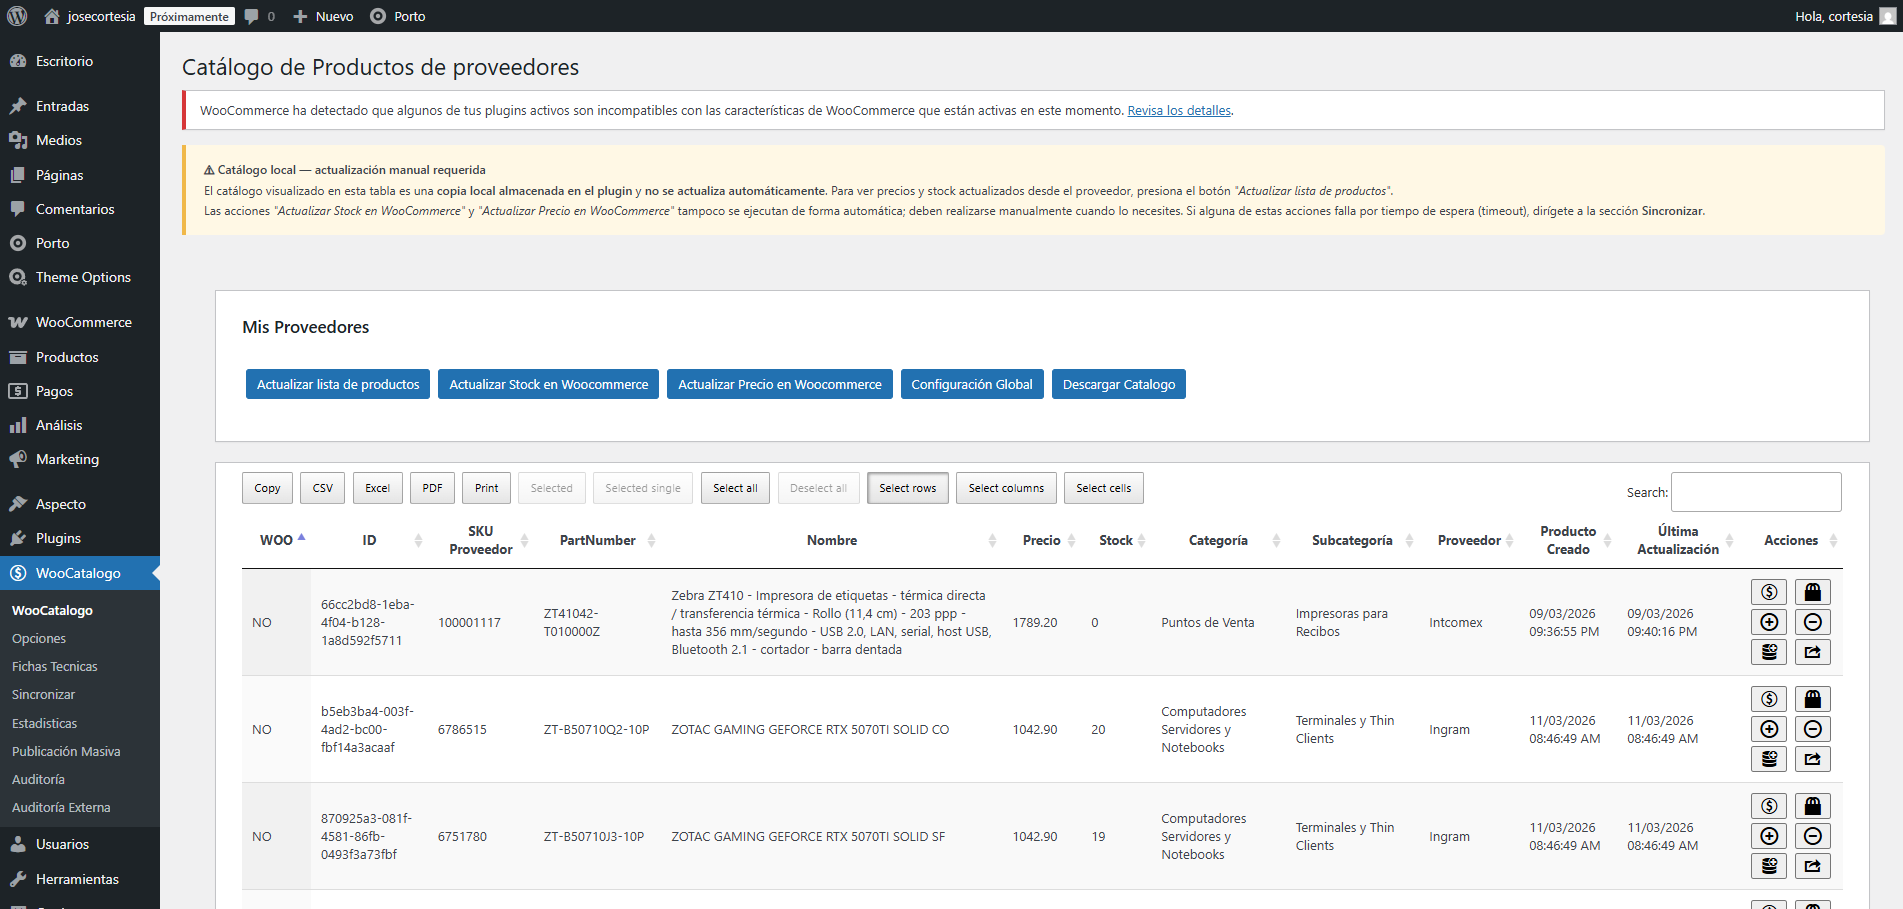The height and width of the screenshot is (909, 1903).
Task: Click the Porto icon in the admin bar
Action: 377,16
